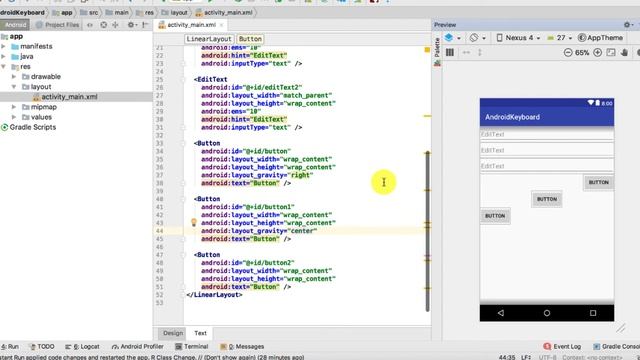Open the API 27 version dropdown

[x=560, y=38]
